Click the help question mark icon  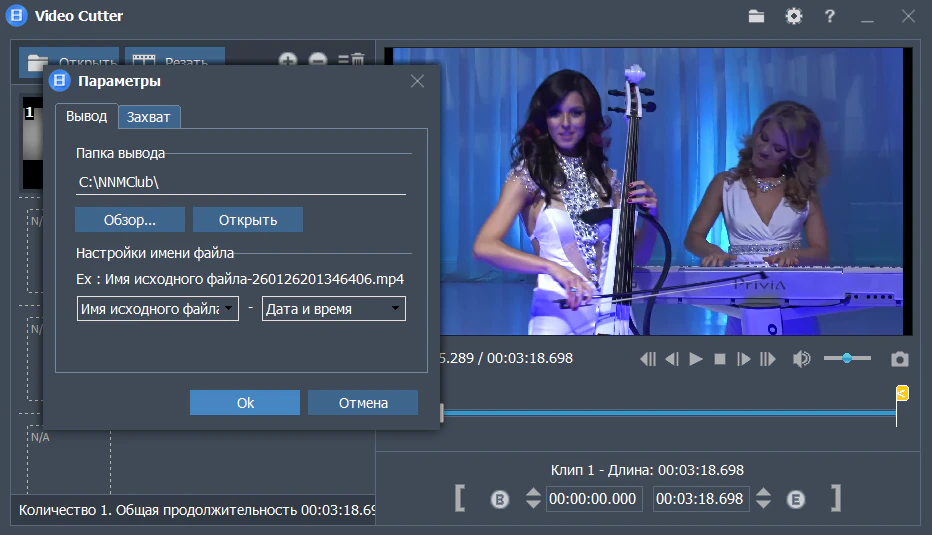(x=829, y=16)
